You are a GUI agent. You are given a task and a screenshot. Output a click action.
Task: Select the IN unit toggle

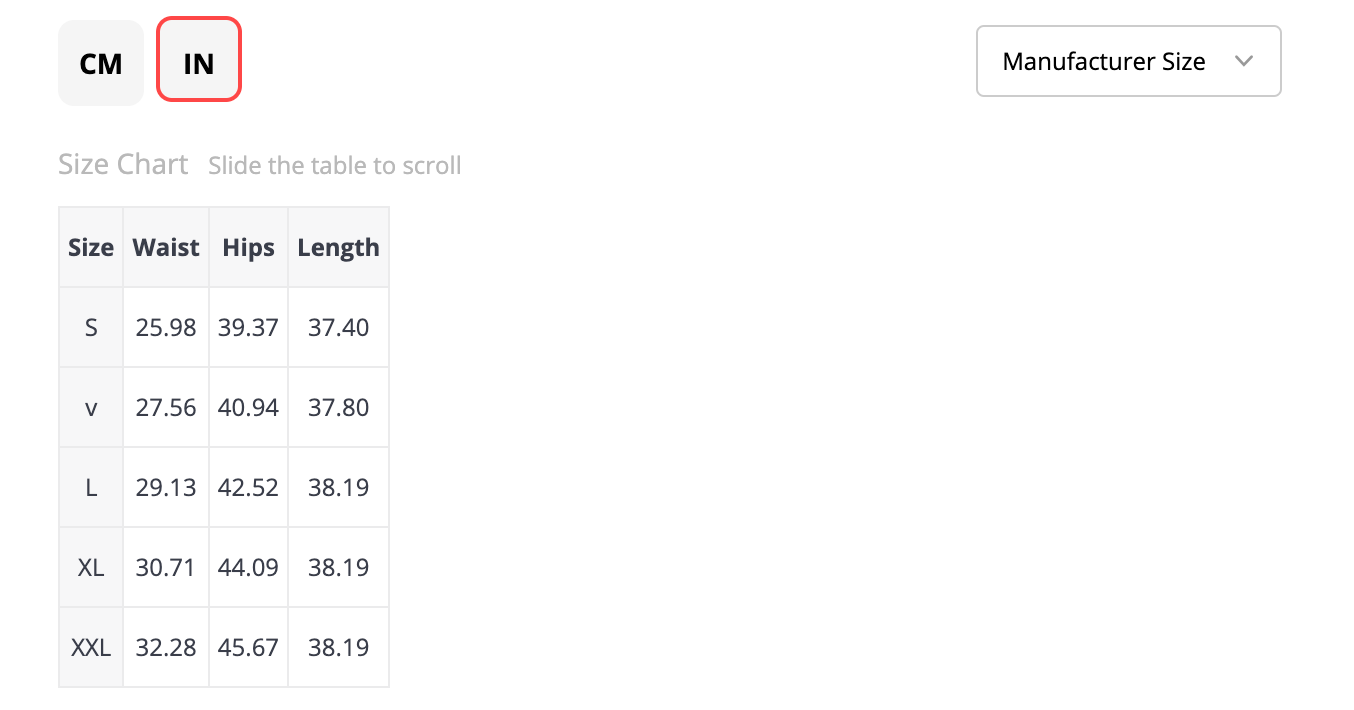[199, 59]
